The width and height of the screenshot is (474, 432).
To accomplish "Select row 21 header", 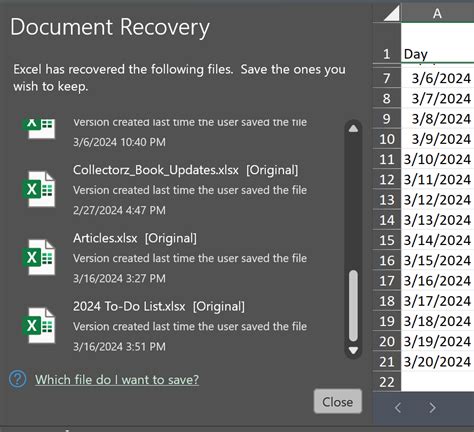I will [387, 362].
